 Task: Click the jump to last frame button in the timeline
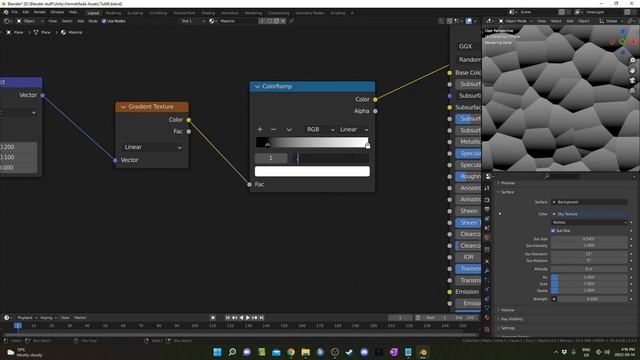(262, 318)
